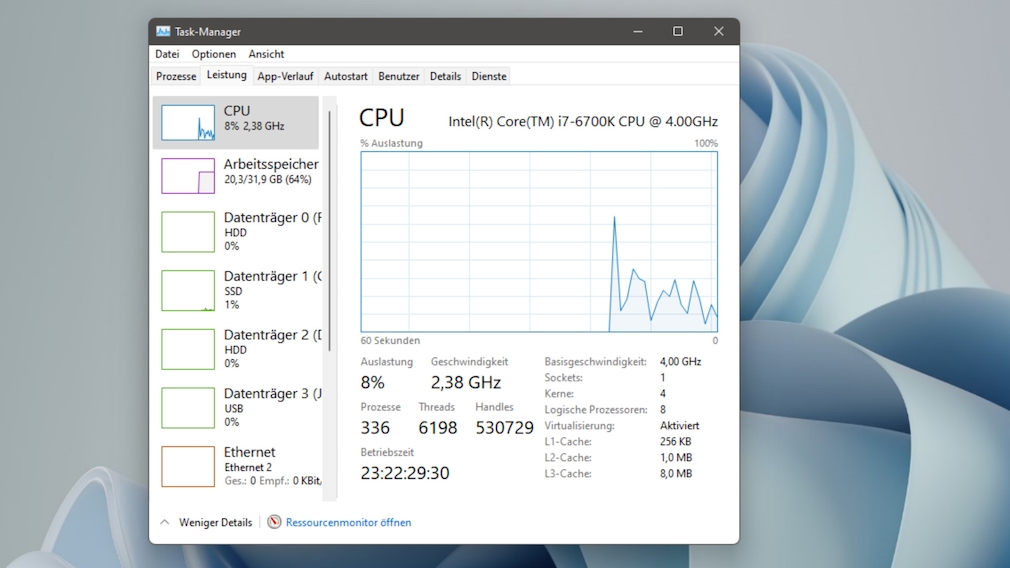1010x568 pixels.
Task: Open the Arbeitsspeicher memory graph
Action: 188,176
